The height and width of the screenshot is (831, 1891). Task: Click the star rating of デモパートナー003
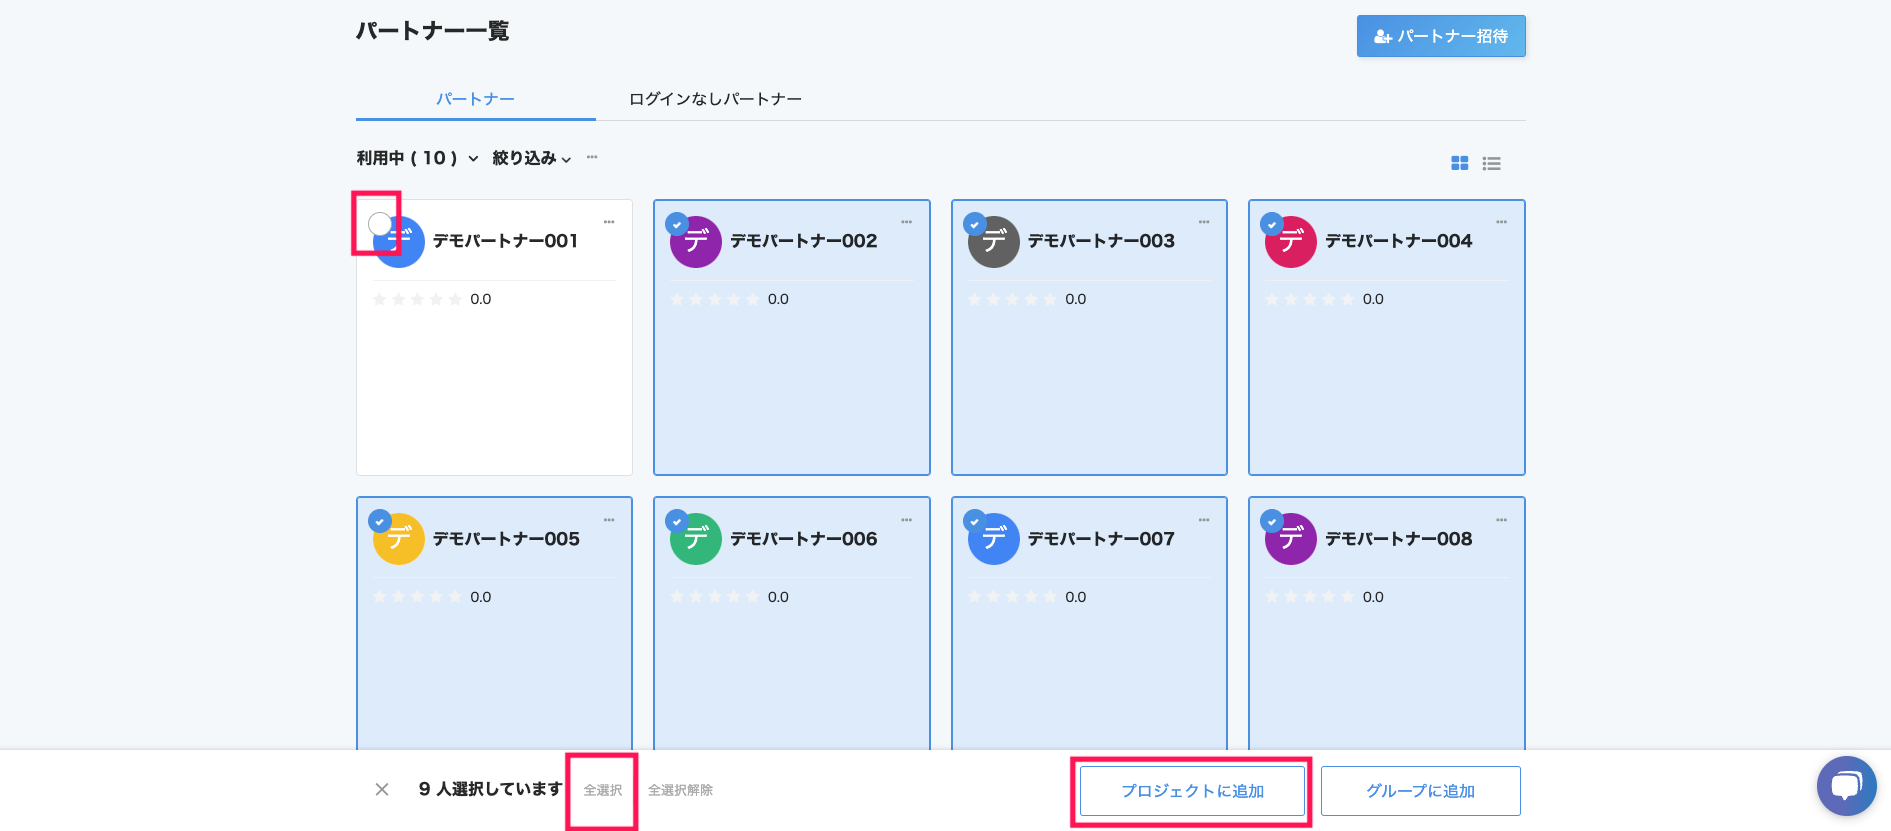[1012, 299]
